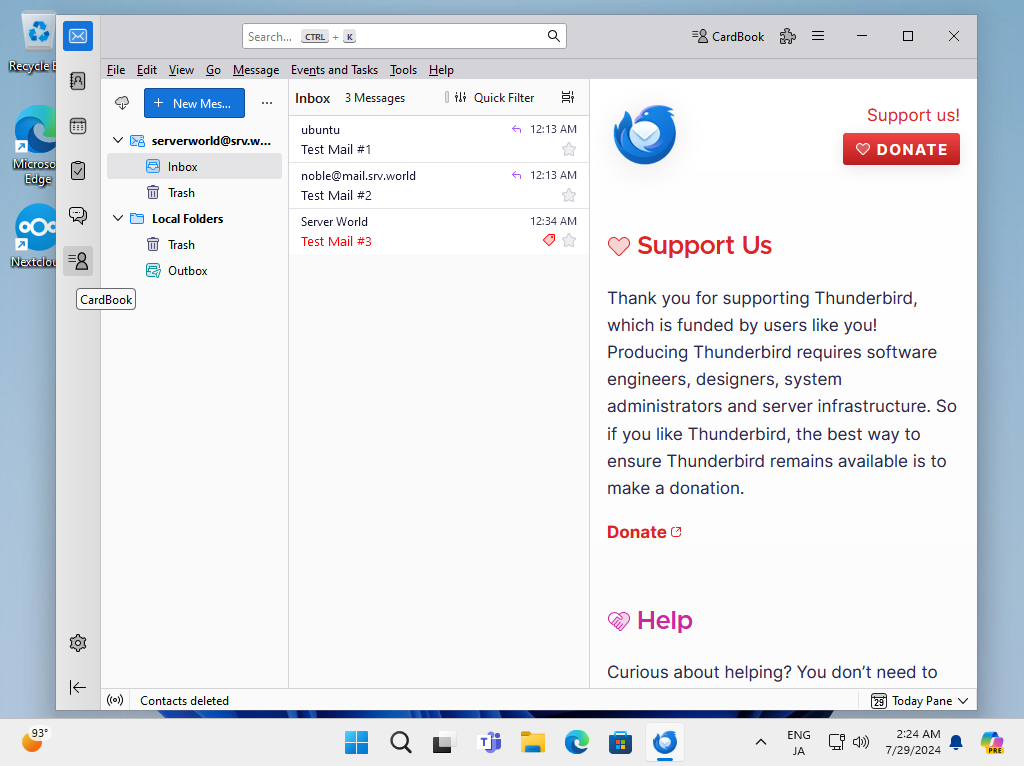Open Test Mail #3 from Server World

click(438, 231)
